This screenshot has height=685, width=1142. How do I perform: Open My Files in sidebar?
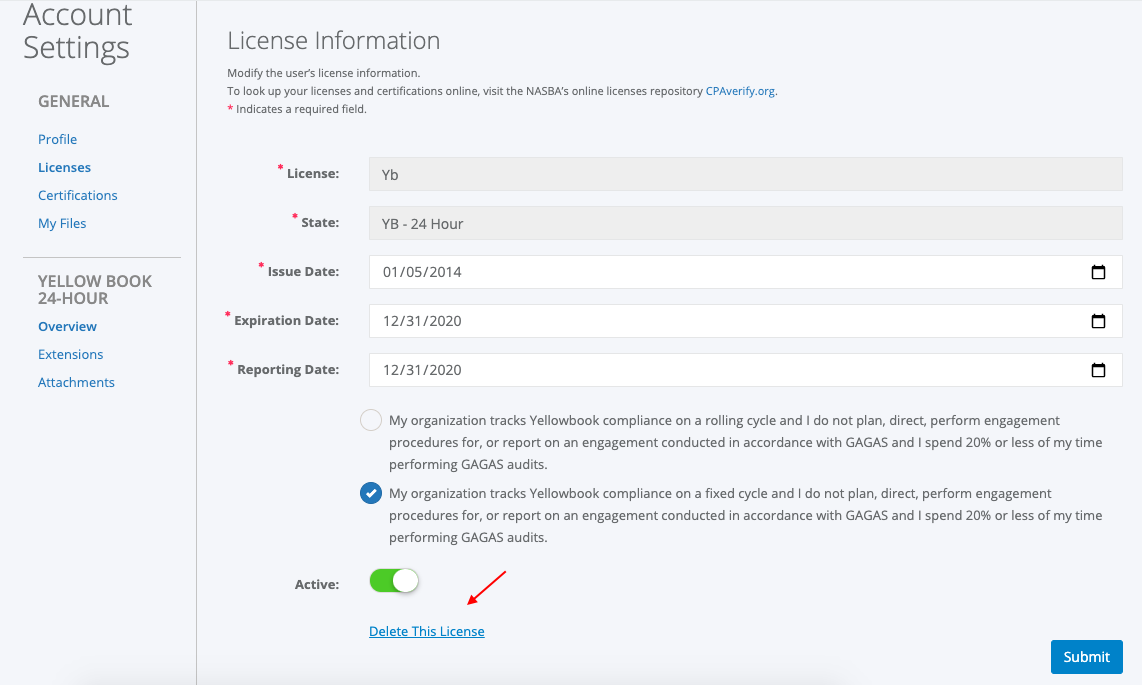pyautogui.click(x=62, y=223)
